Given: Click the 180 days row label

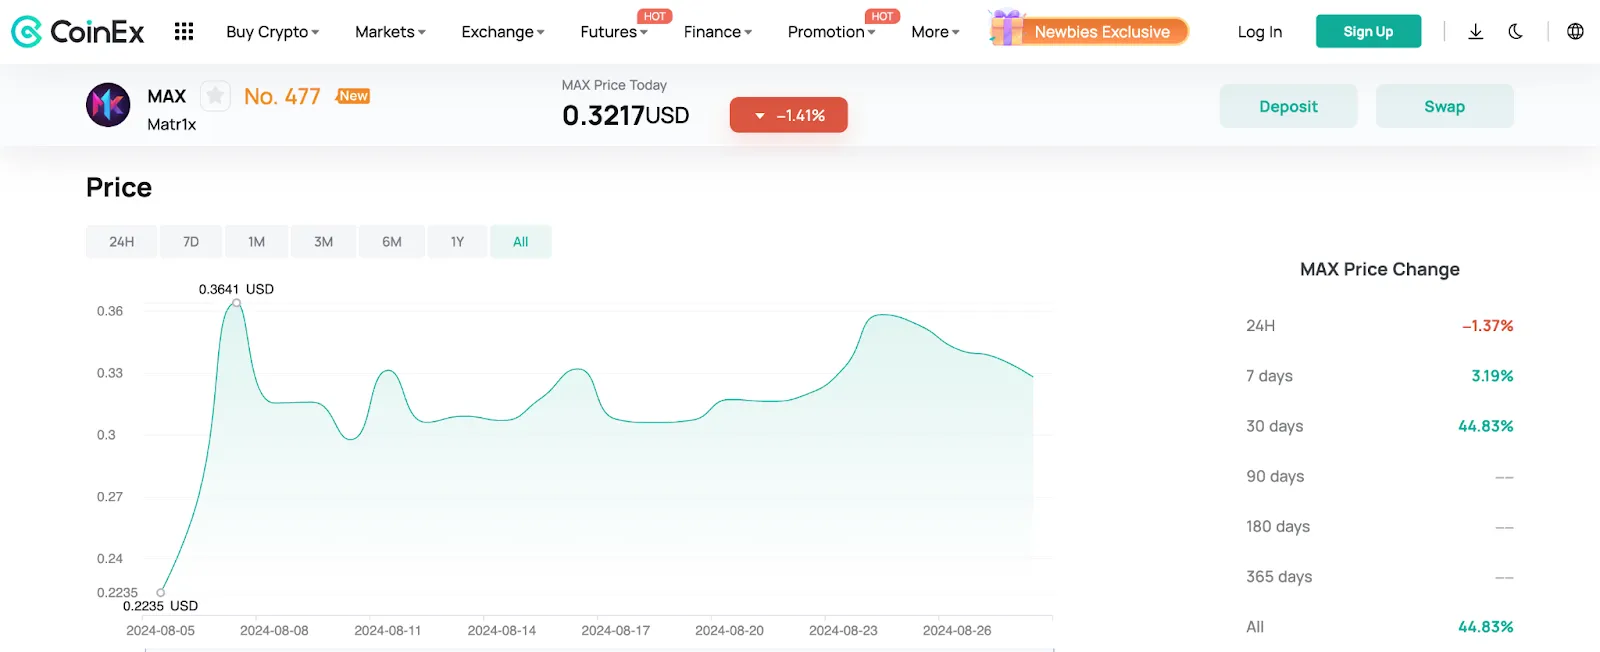Looking at the screenshot, I should click(1278, 527).
